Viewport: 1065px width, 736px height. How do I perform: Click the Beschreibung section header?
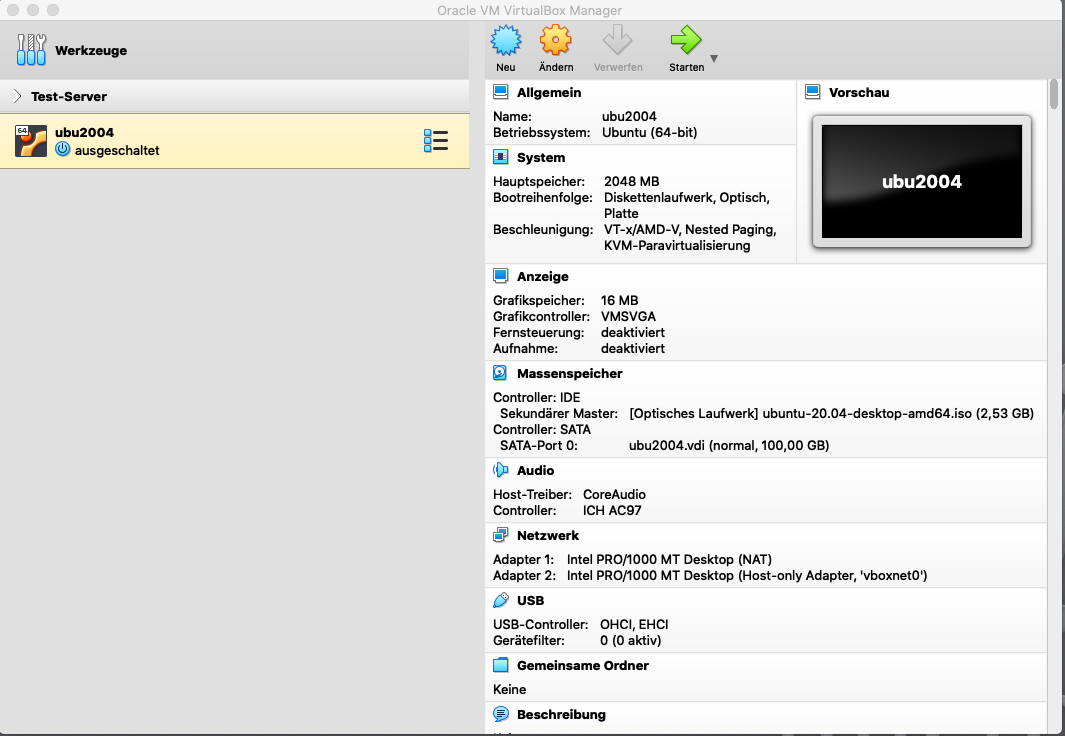[x=561, y=715]
